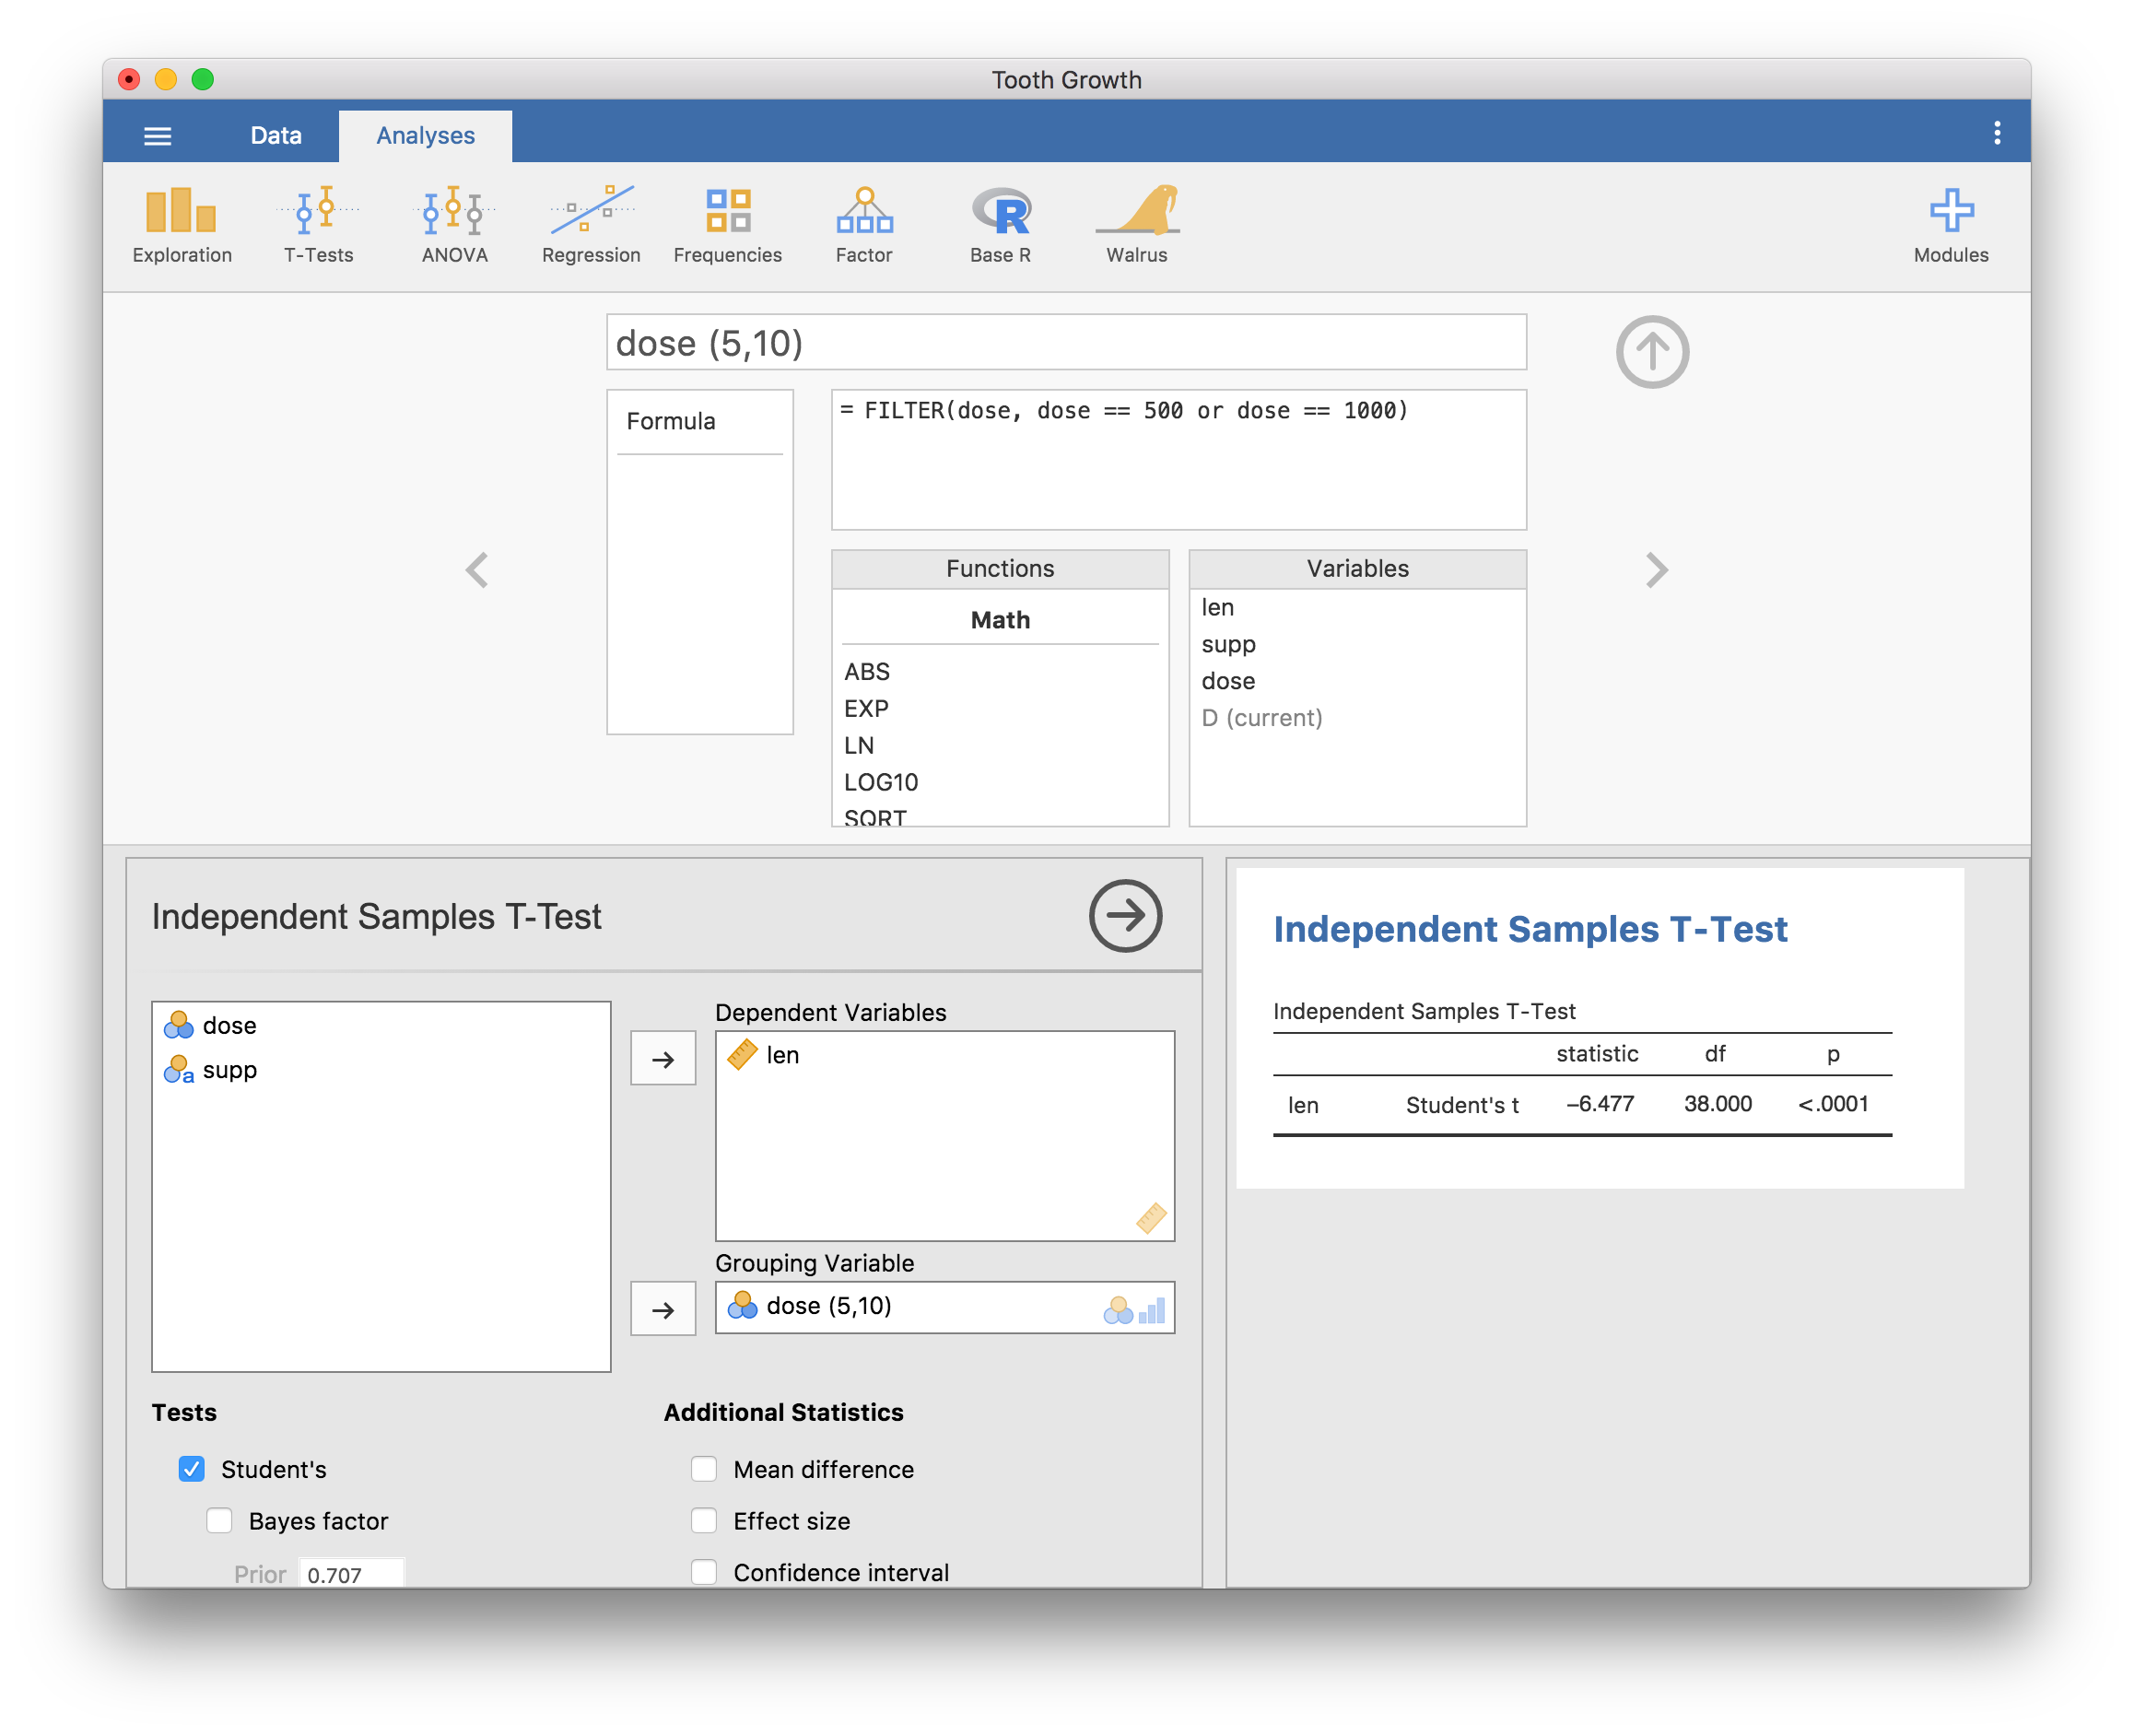Open the Factor analyses menu

click(x=864, y=226)
